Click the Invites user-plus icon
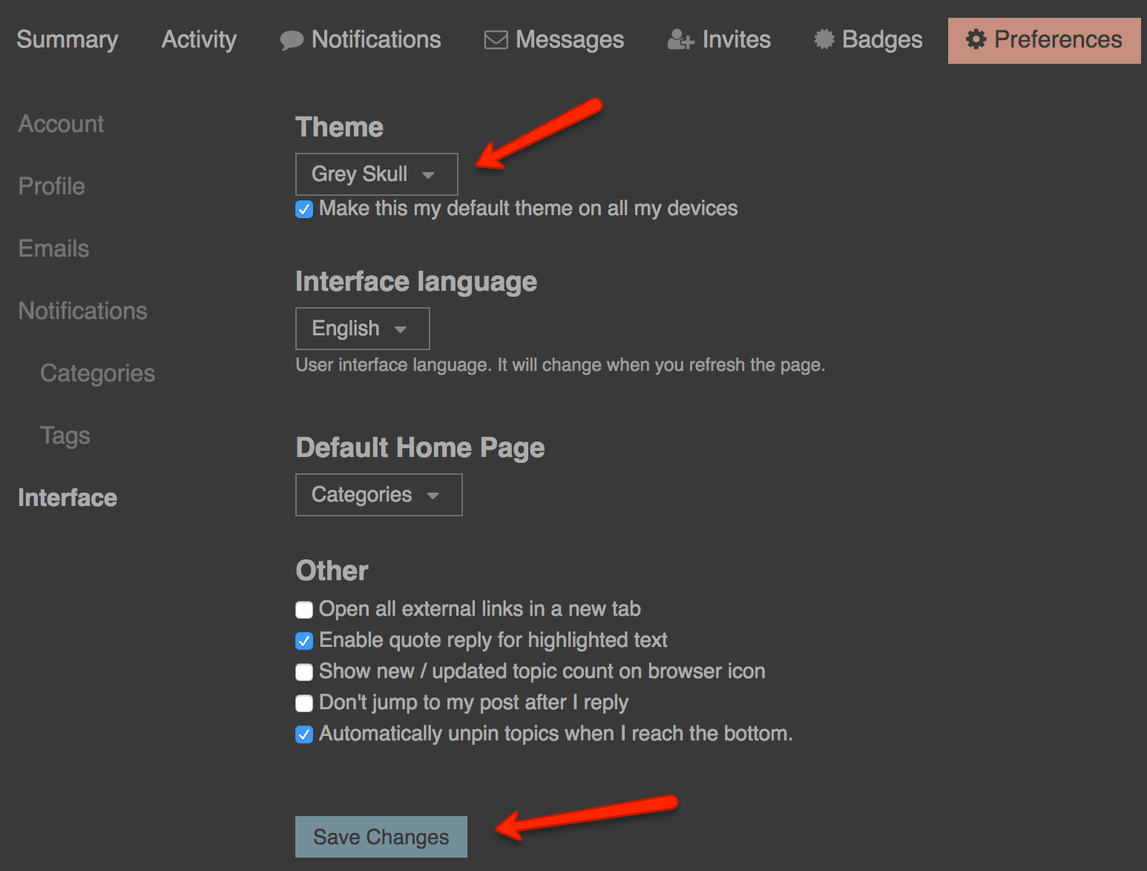Screen dimensions: 1147x871 pos(680,41)
